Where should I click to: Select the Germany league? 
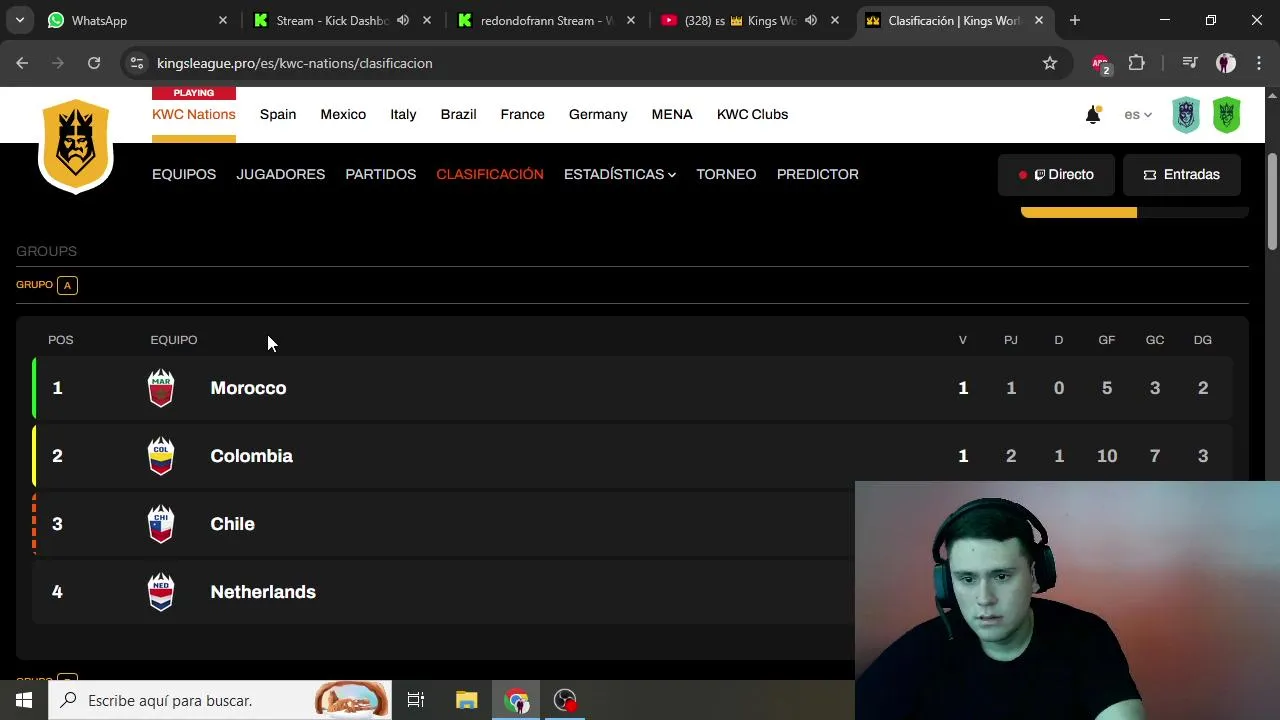598,114
